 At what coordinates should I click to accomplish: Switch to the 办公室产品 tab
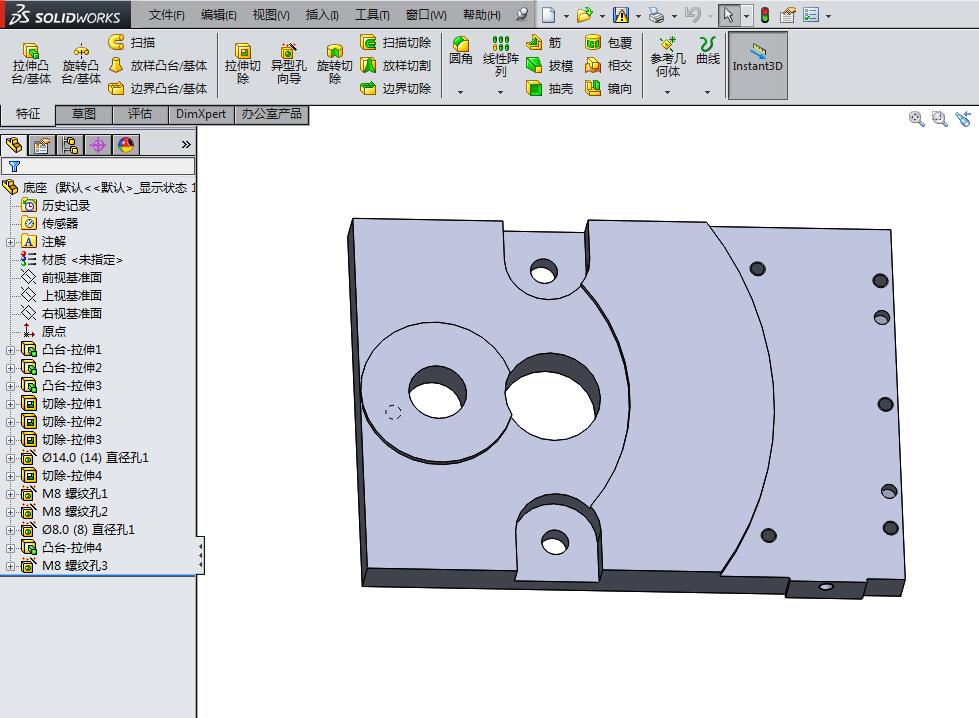tap(272, 114)
